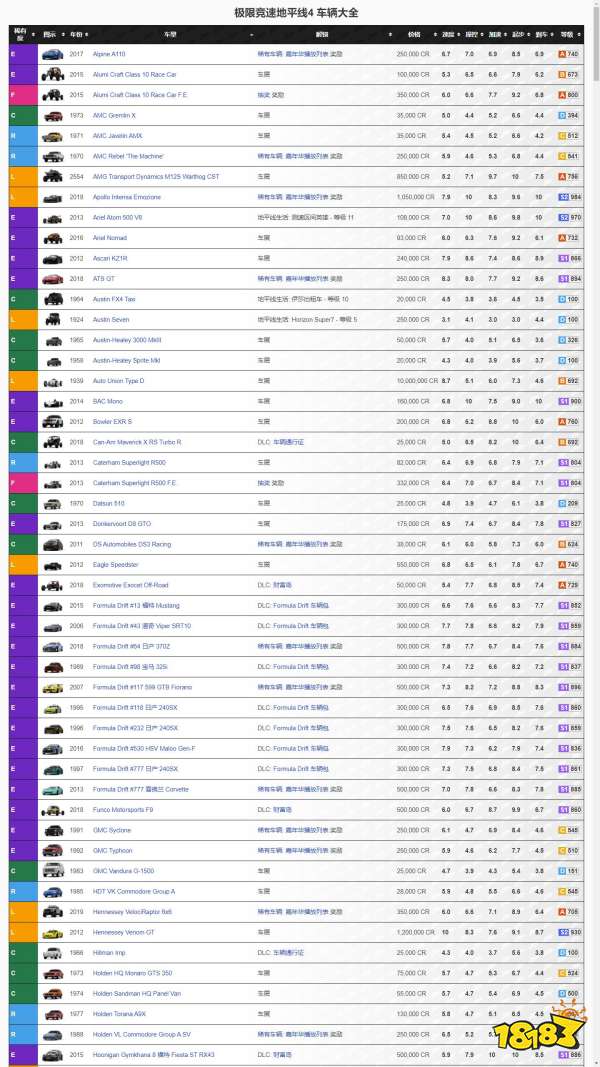
Task: Click the AMC Gremlin X car image
Action: coord(52,116)
